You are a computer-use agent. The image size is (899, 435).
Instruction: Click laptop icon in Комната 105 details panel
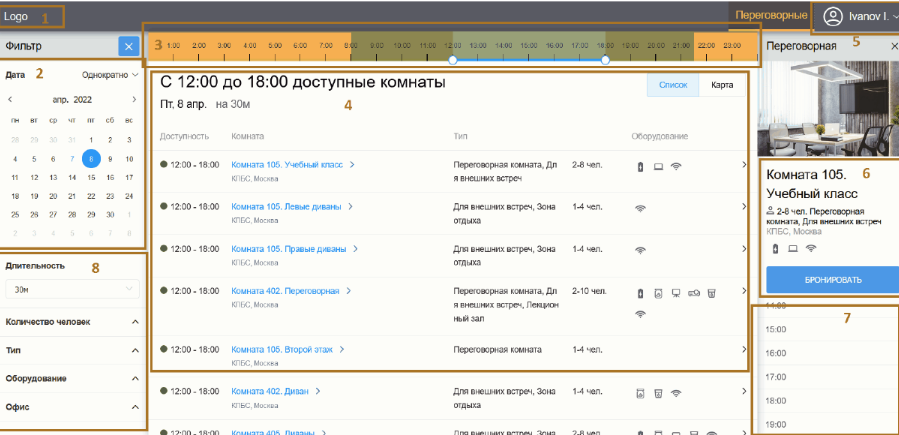click(793, 249)
